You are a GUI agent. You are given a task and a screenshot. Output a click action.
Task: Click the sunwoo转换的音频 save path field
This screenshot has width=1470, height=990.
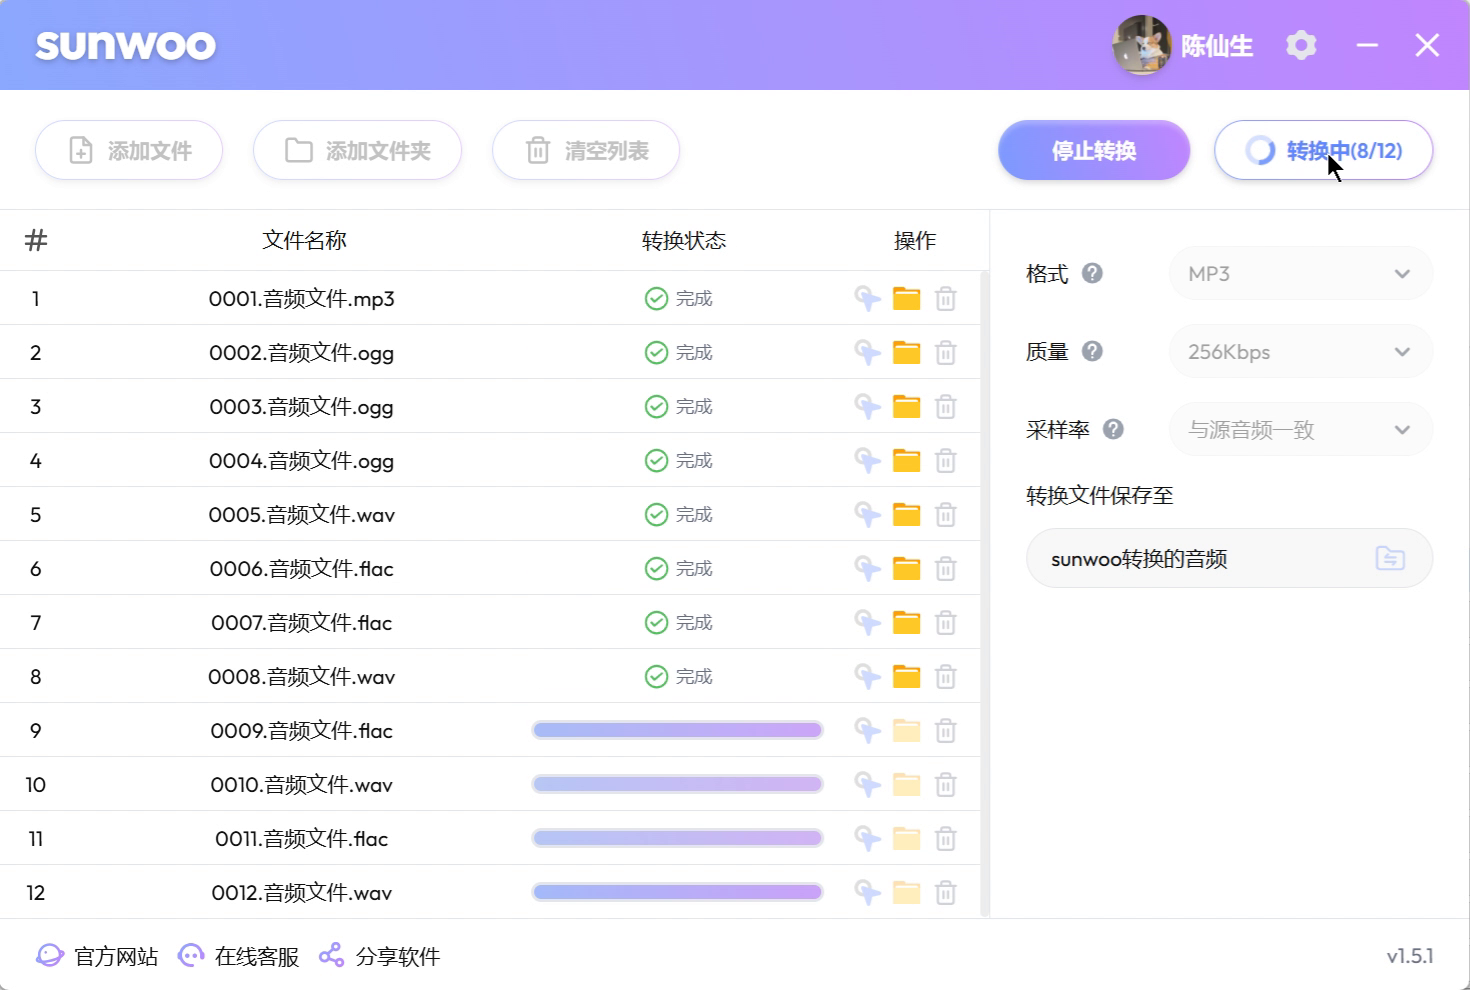1229,558
